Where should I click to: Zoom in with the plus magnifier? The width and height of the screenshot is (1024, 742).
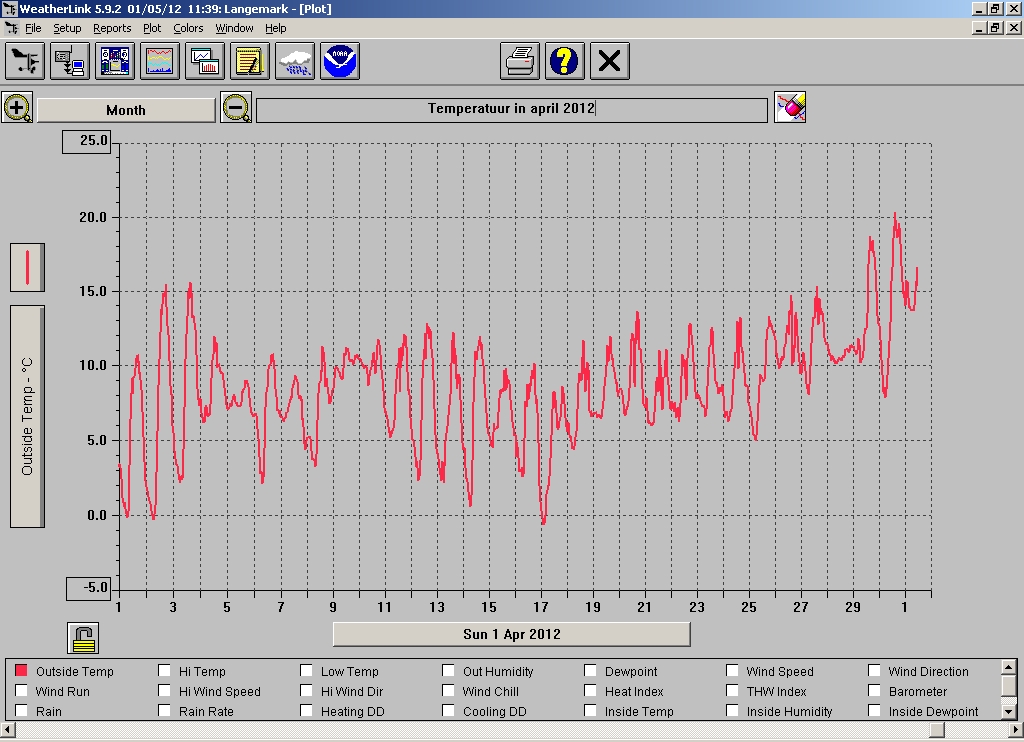18,108
